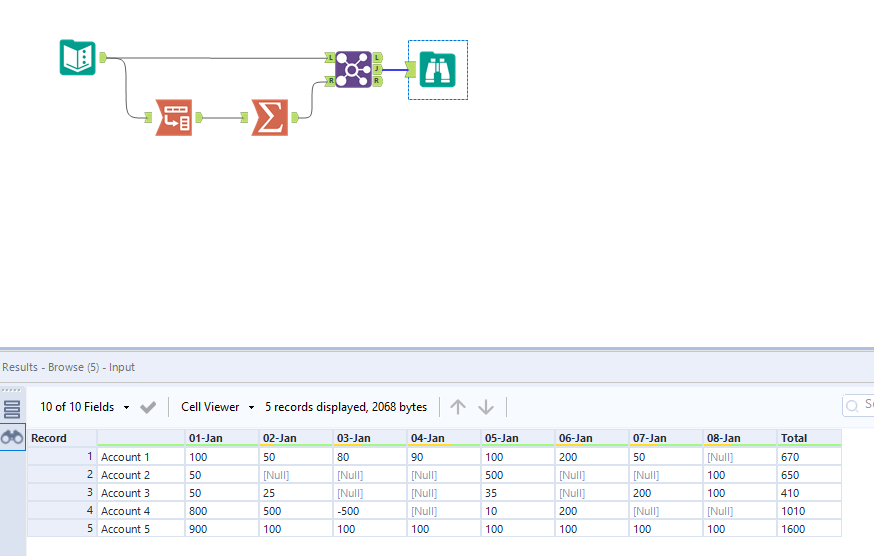Click the Total column header
The image size is (874, 556).
pyautogui.click(x=809, y=438)
